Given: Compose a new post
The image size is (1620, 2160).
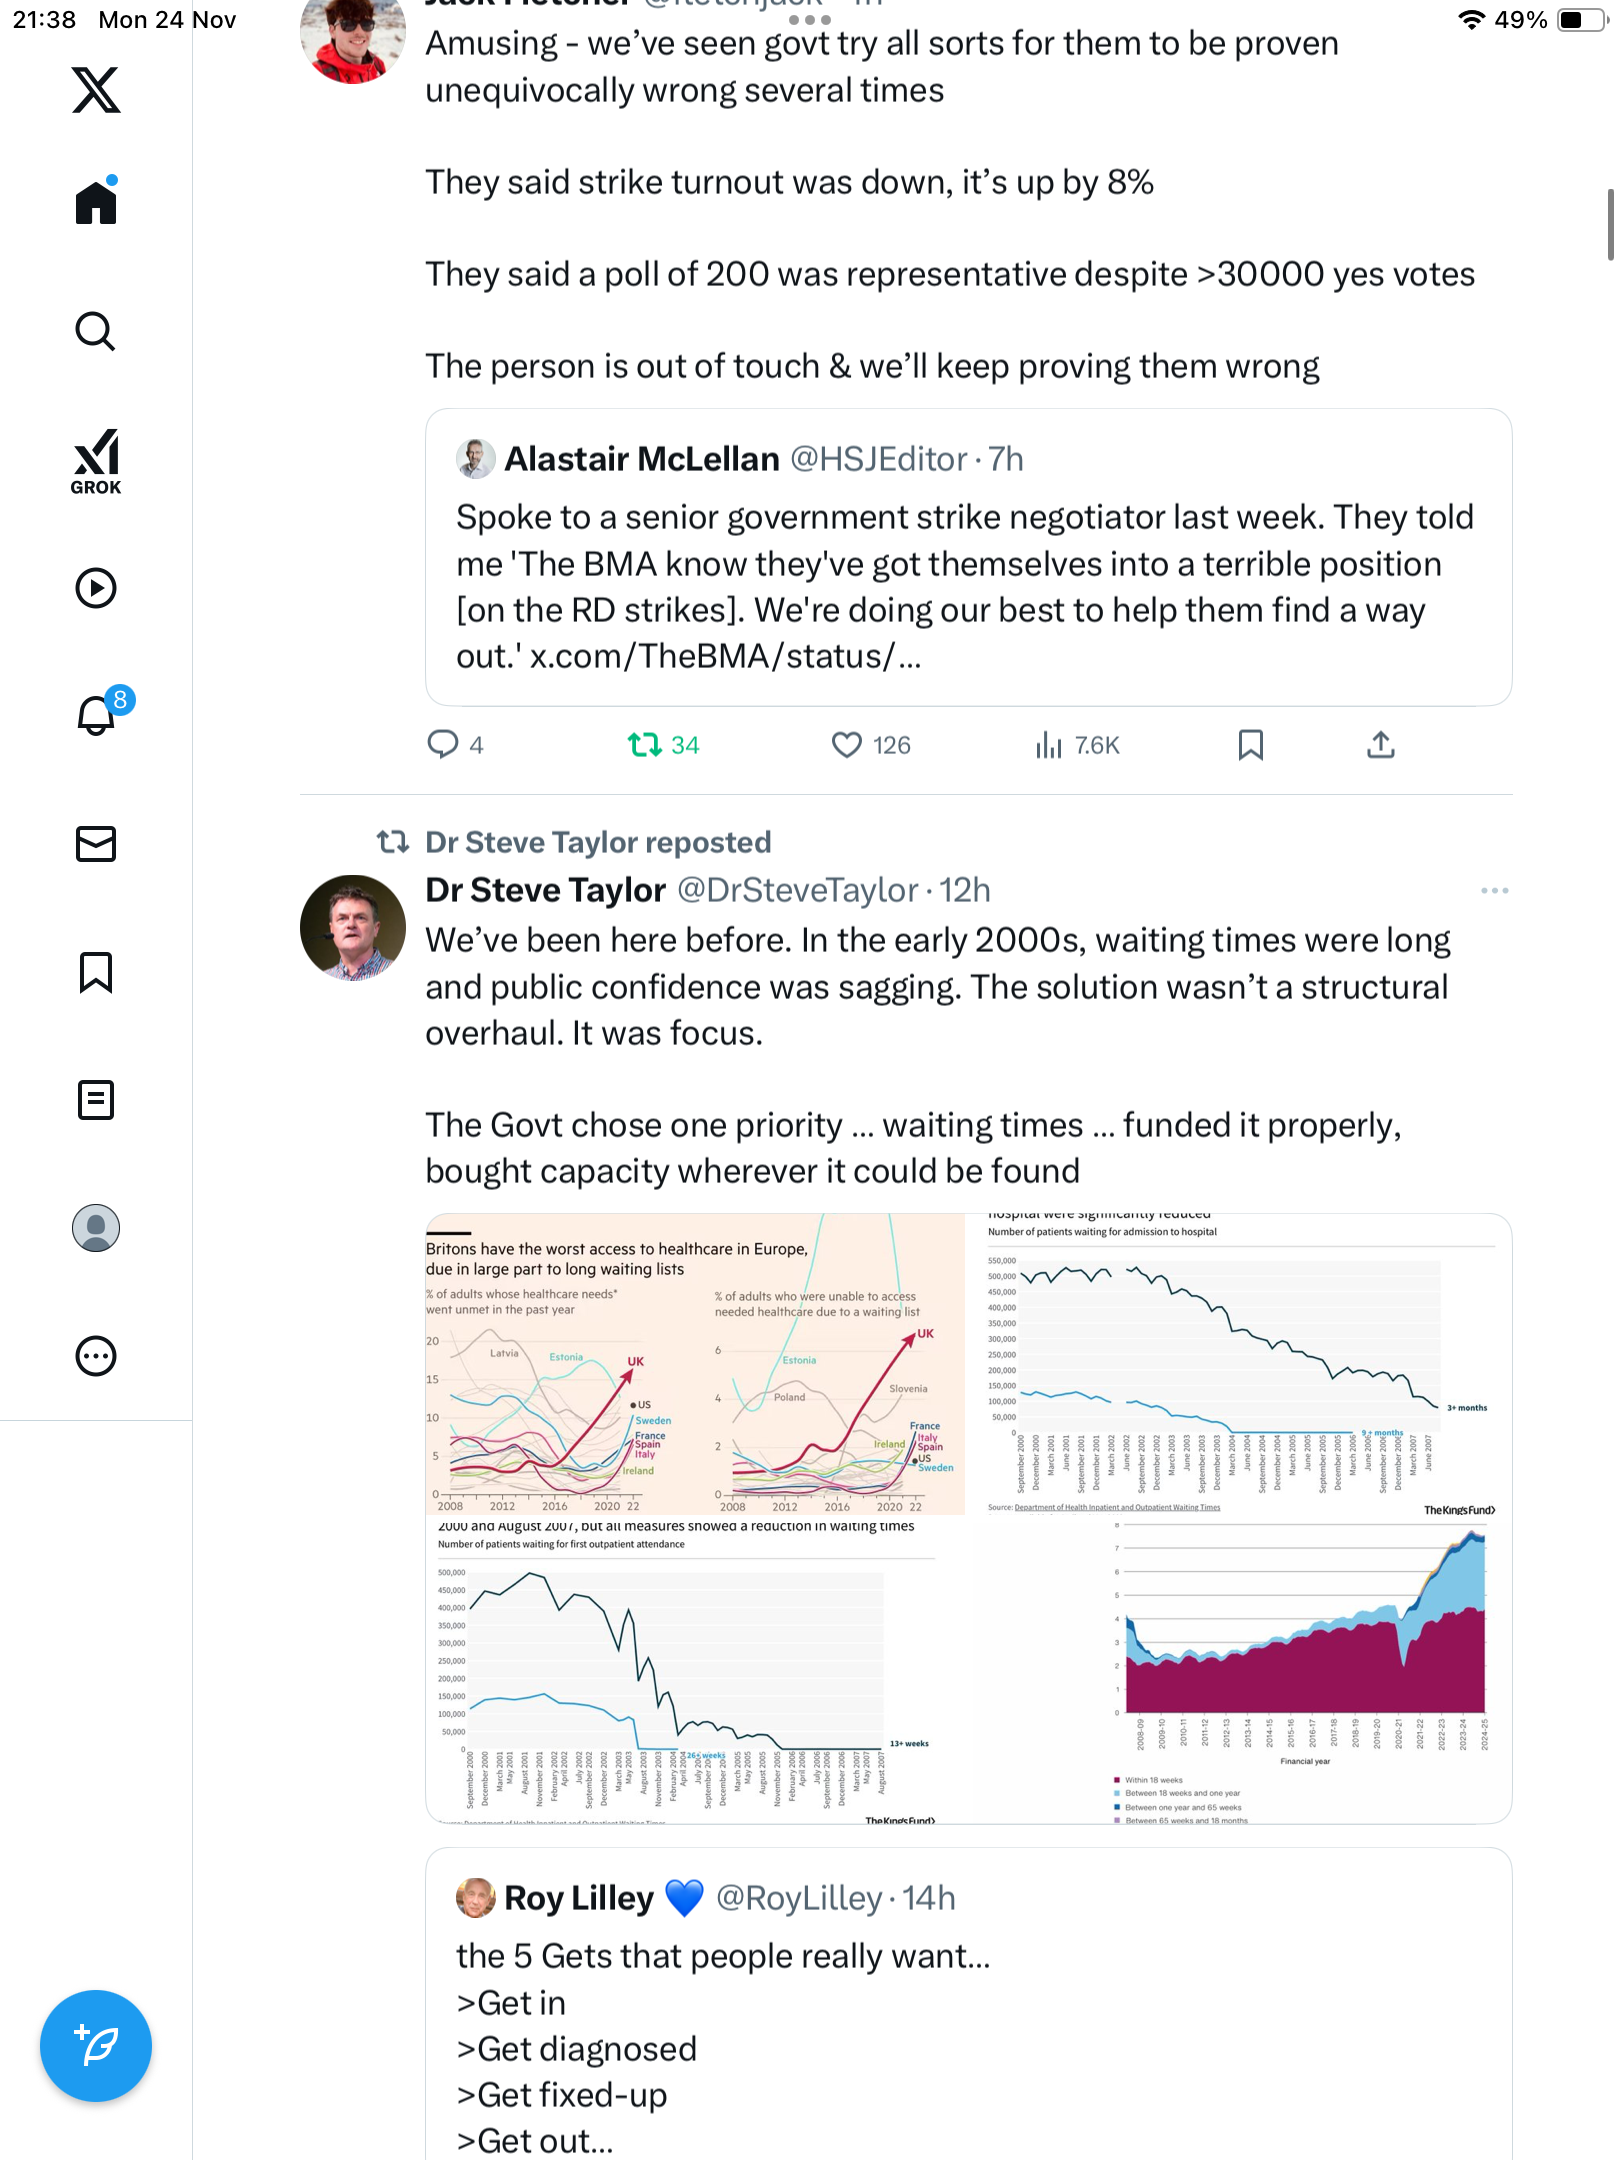Looking at the screenshot, I should point(96,2046).
